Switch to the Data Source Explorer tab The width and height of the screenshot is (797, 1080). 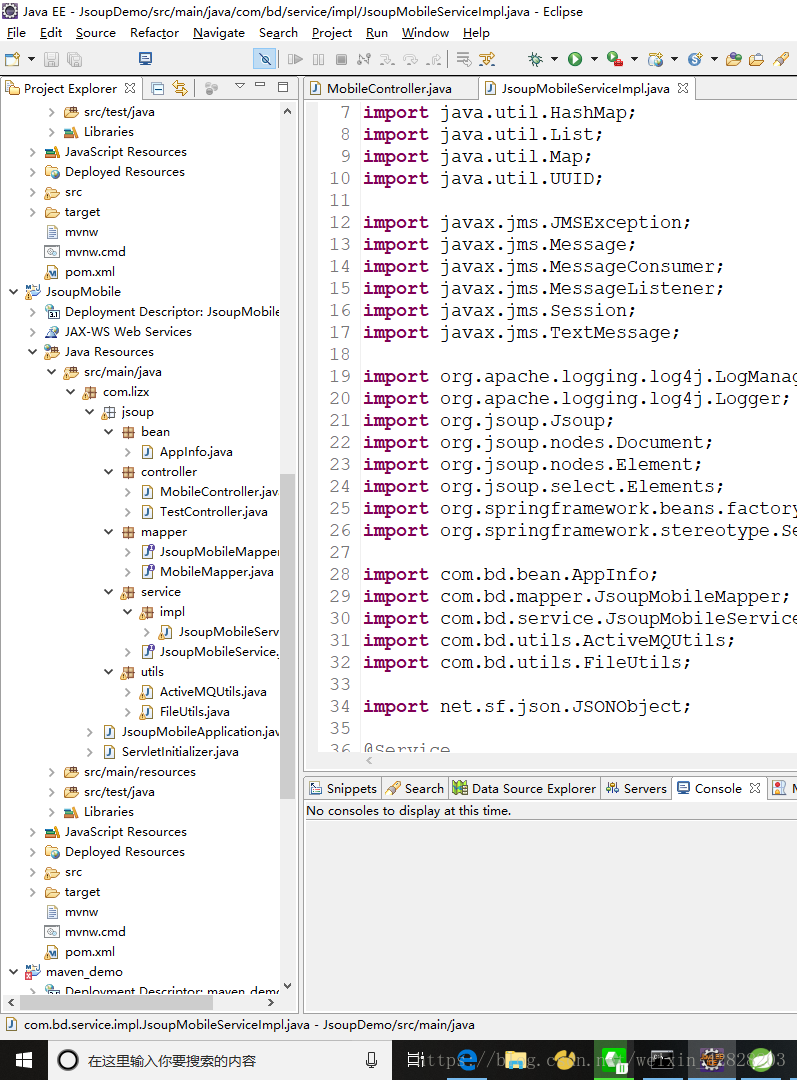pos(525,789)
